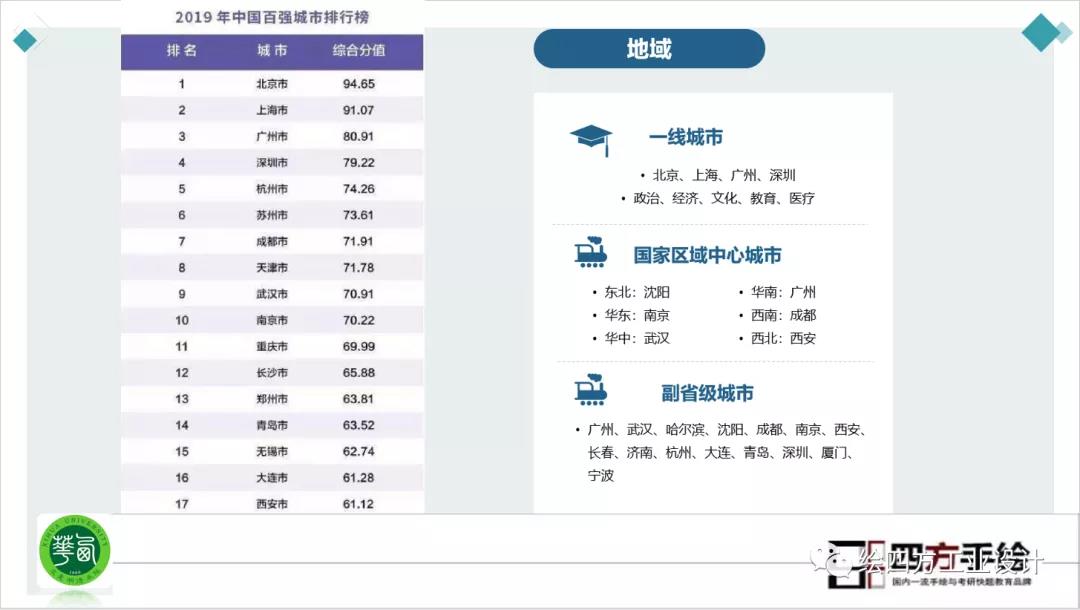Click the graduation cap icon
This screenshot has width=1080, height=610.
pyautogui.click(x=591, y=140)
